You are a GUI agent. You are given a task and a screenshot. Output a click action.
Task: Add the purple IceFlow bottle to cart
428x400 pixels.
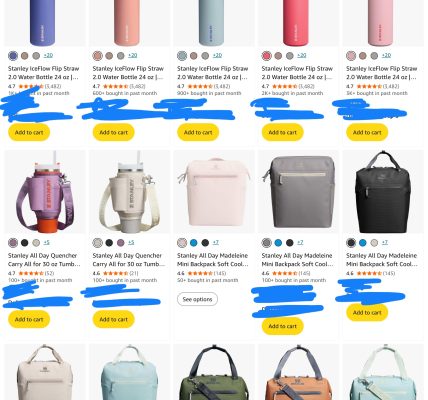pos(29,132)
